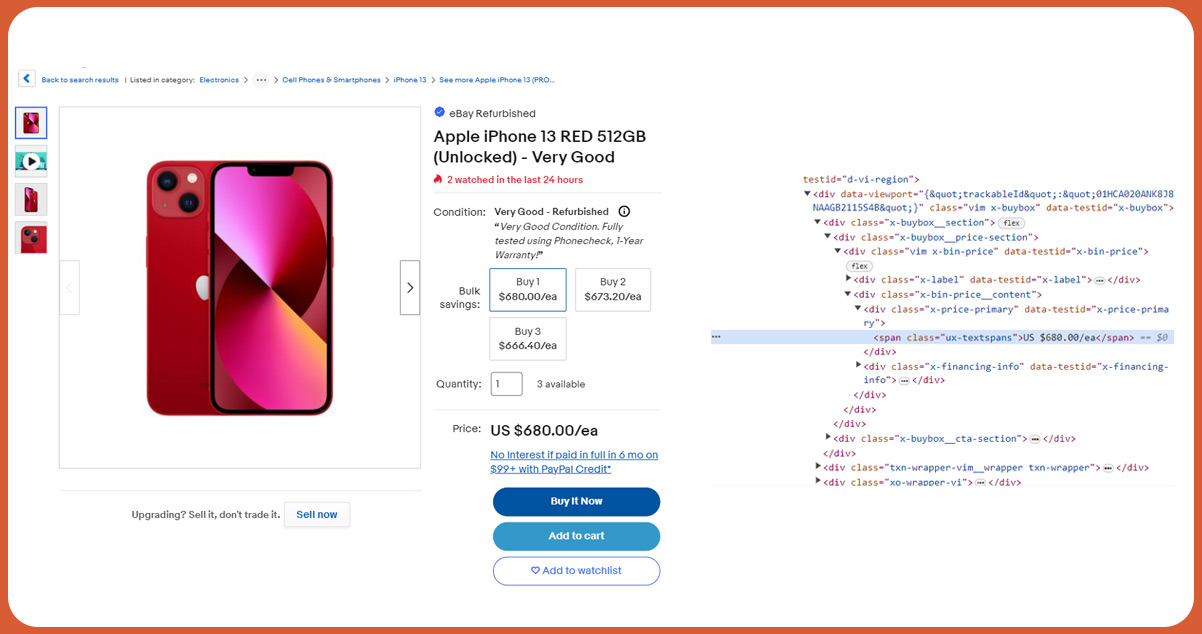This screenshot has height=634, width=1202.
Task: Open the breadcrumb ellipsis menu
Action: 261,80
